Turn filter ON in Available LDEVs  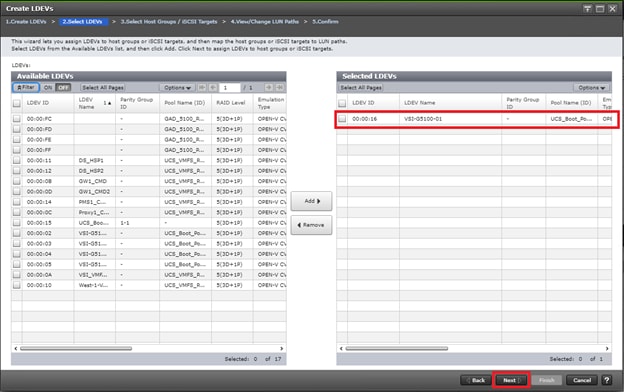pyautogui.click(x=48, y=87)
